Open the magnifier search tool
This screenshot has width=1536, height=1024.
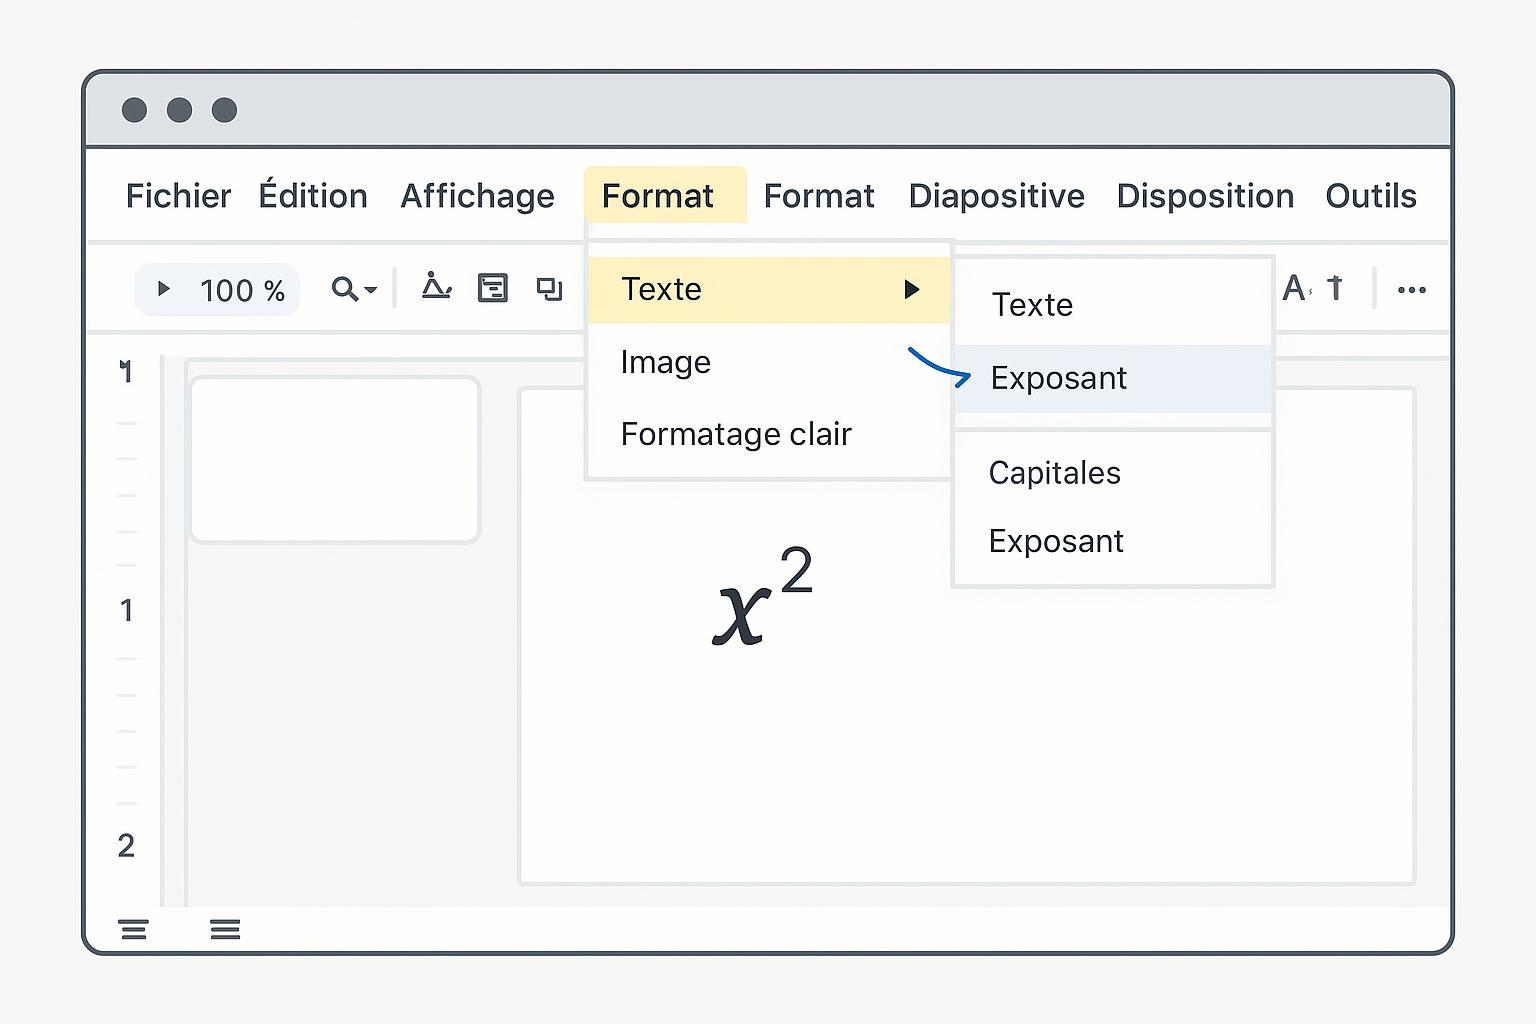pyautogui.click(x=344, y=289)
